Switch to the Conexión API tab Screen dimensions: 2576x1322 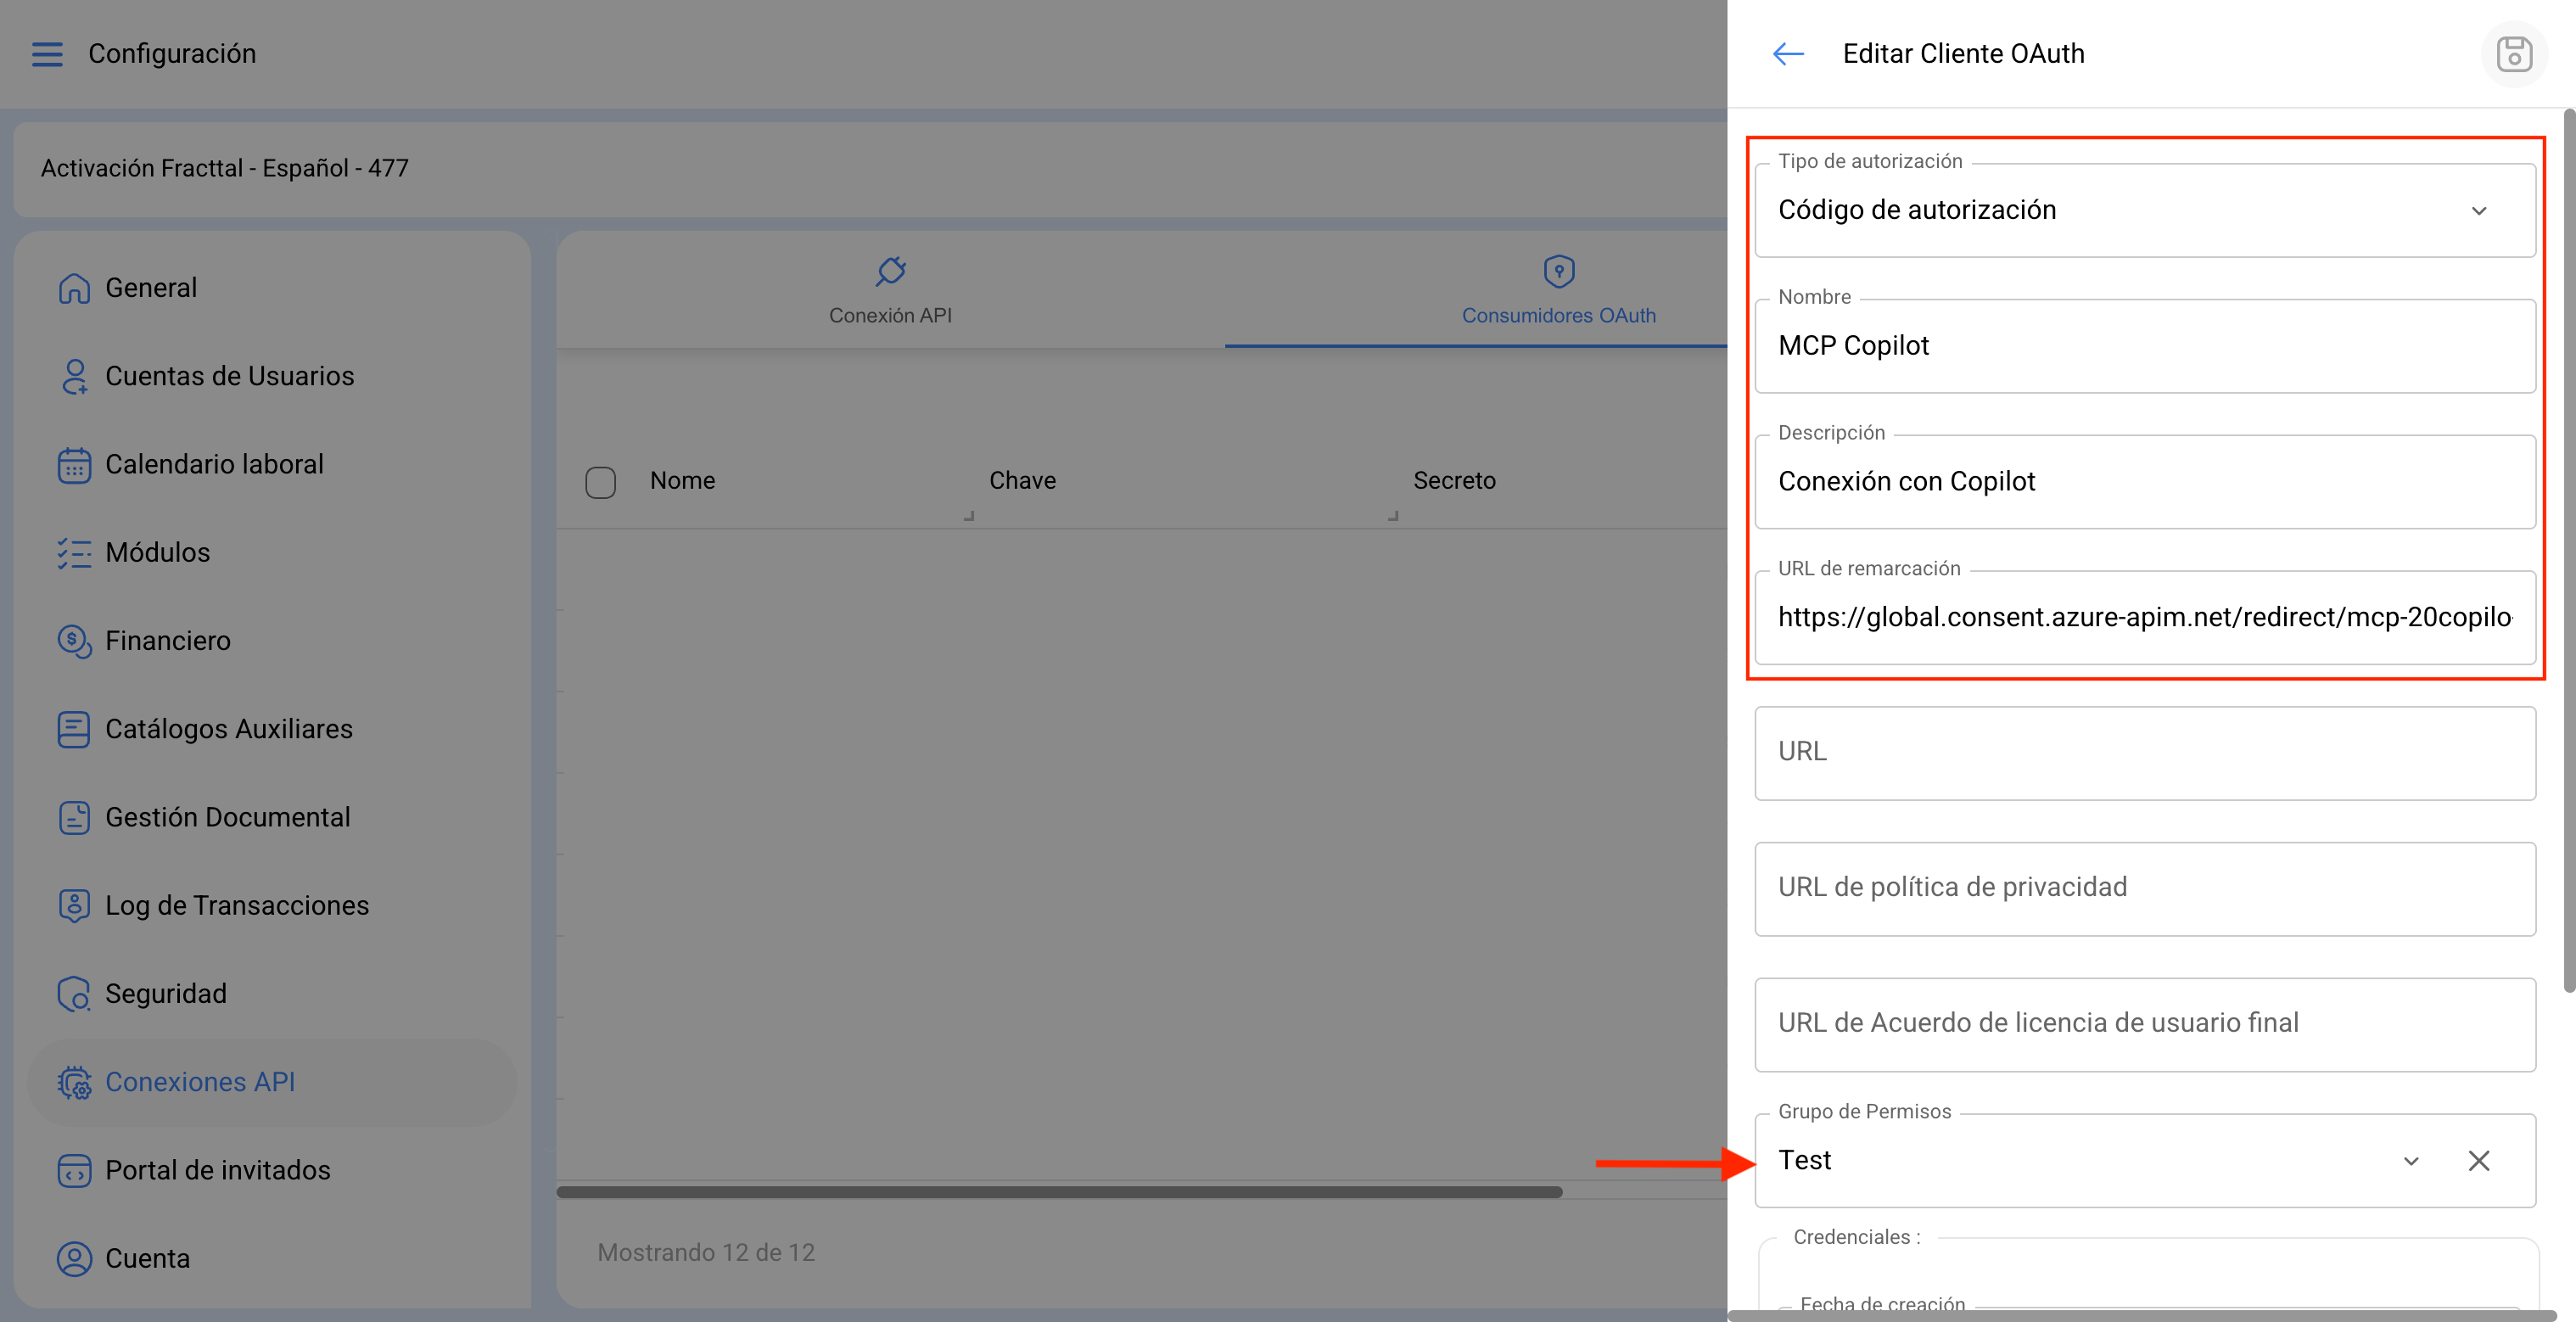(890, 290)
